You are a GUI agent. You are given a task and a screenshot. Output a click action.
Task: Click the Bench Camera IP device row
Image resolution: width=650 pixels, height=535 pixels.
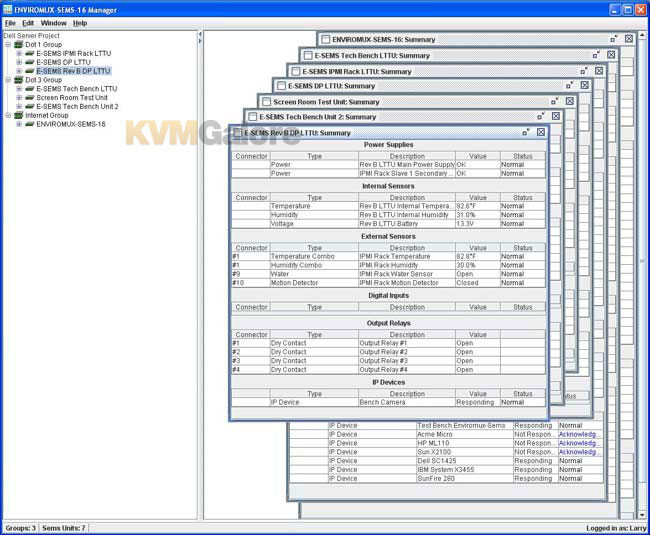[388, 402]
